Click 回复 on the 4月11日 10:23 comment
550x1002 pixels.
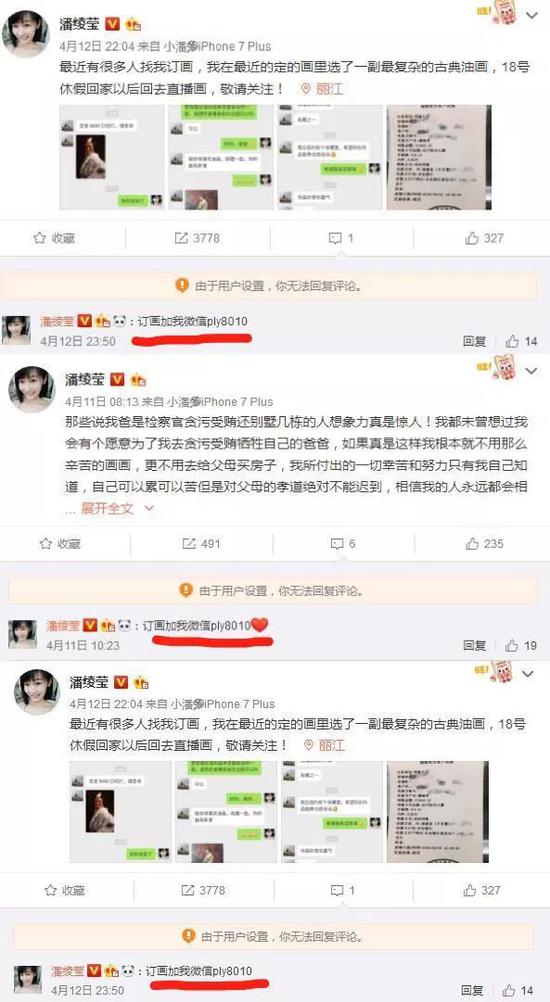(x=475, y=645)
